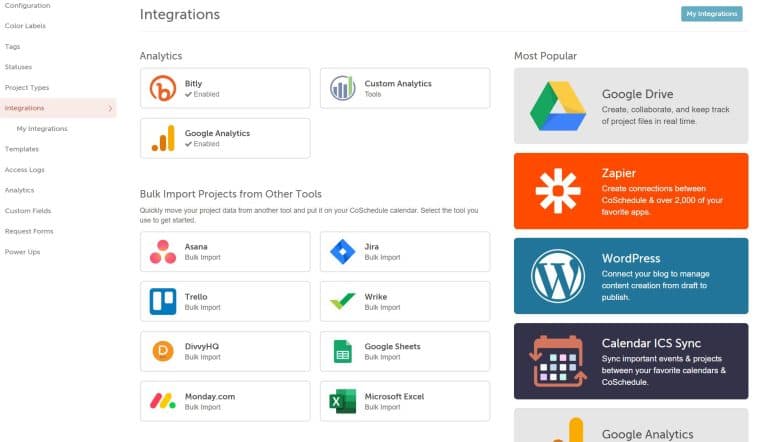The width and height of the screenshot is (770, 442).
Task: Open Request Forms sidebar item
Action: (29, 231)
